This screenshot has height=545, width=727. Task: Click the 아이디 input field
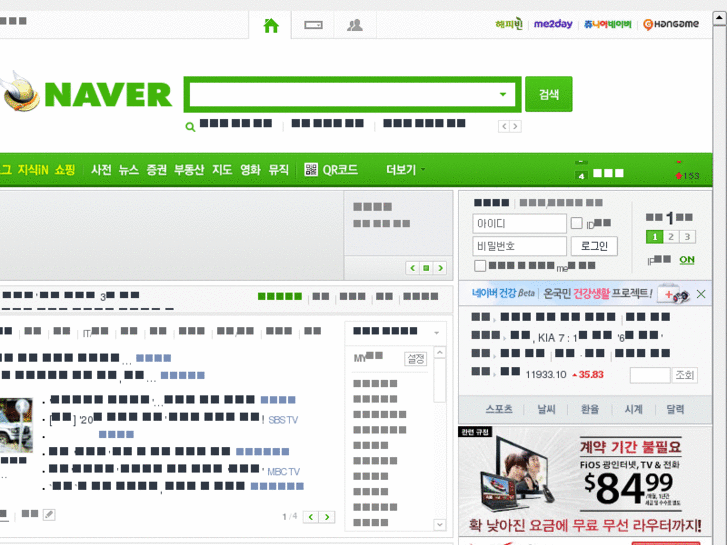click(519, 224)
